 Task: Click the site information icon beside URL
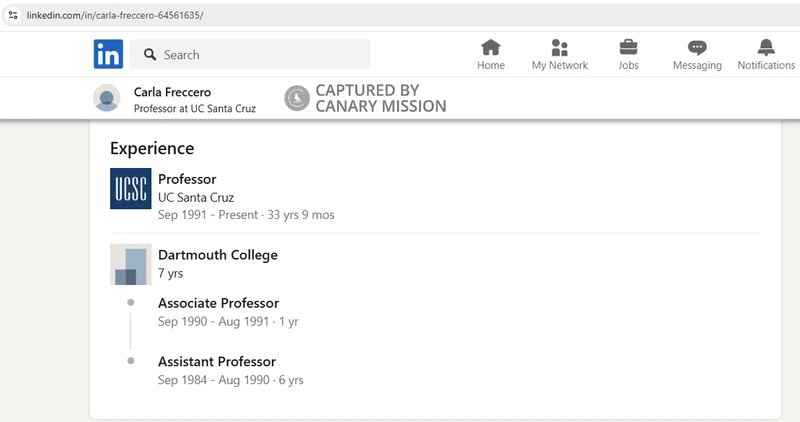click(13, 15)
